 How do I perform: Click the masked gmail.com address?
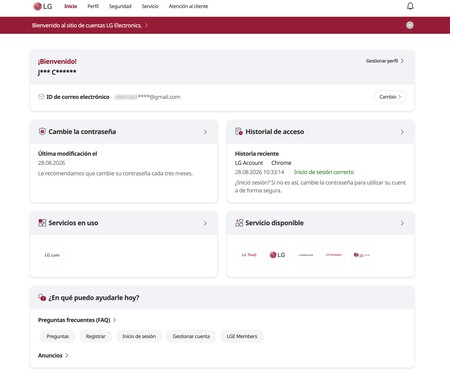click(147, 97)
